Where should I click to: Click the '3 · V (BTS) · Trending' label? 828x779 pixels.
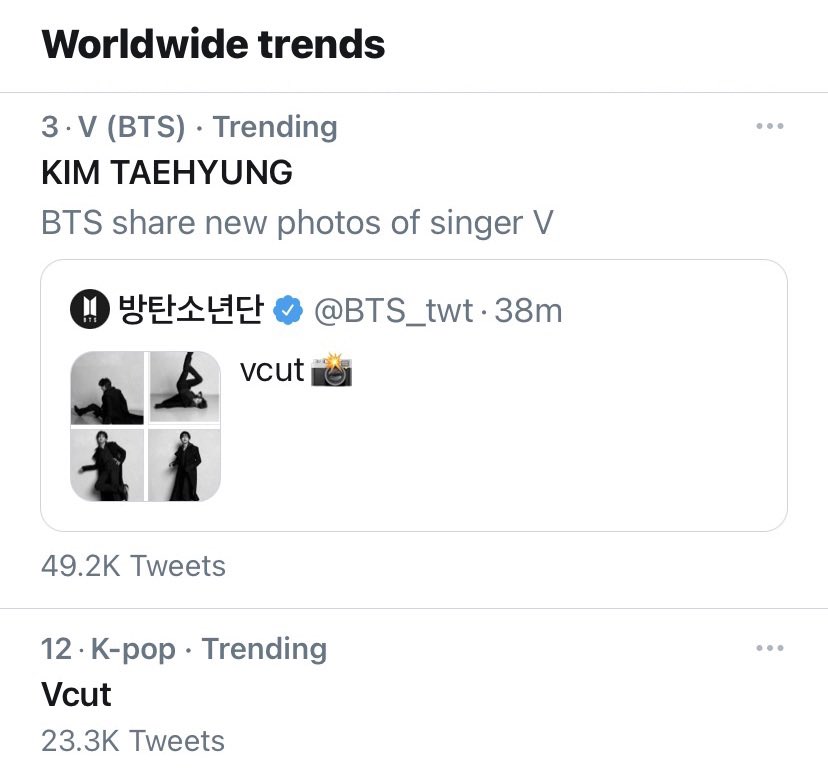pyautogui.click(x=189, y=127)
